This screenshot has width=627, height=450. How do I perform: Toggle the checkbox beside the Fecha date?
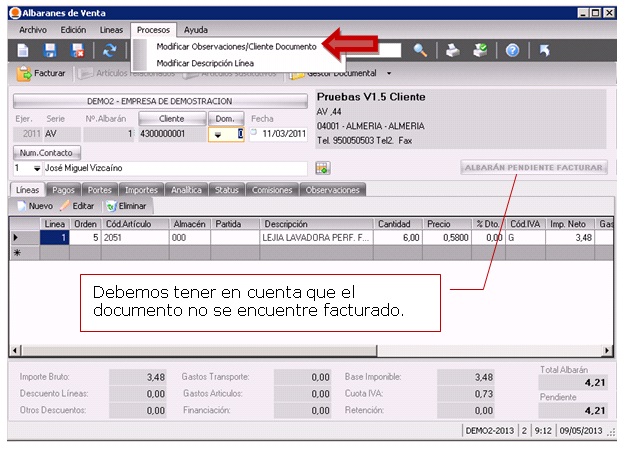point(254,133)
